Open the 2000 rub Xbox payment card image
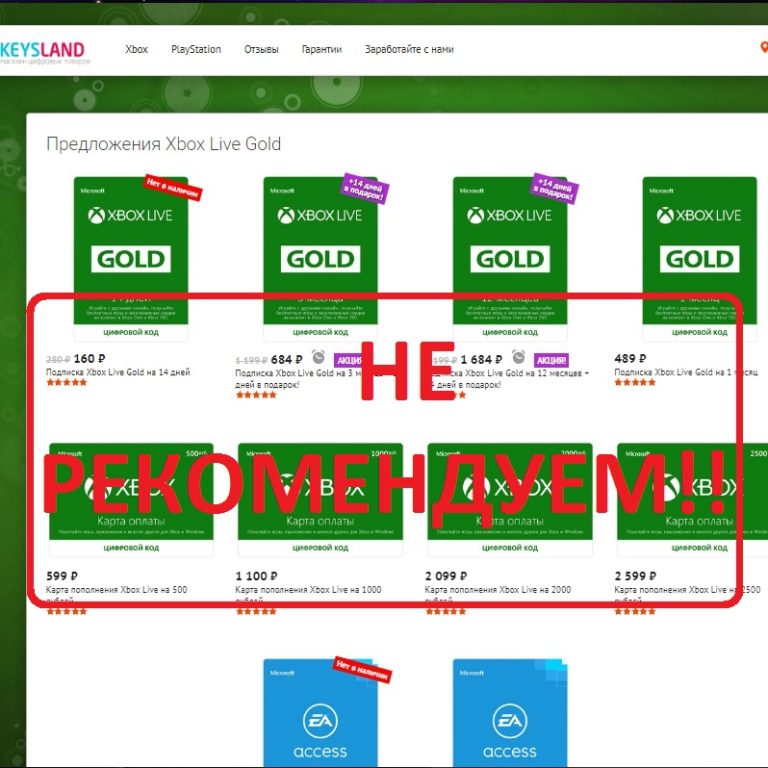Viewport: 768px width, 768px height. tap(510, 500)
